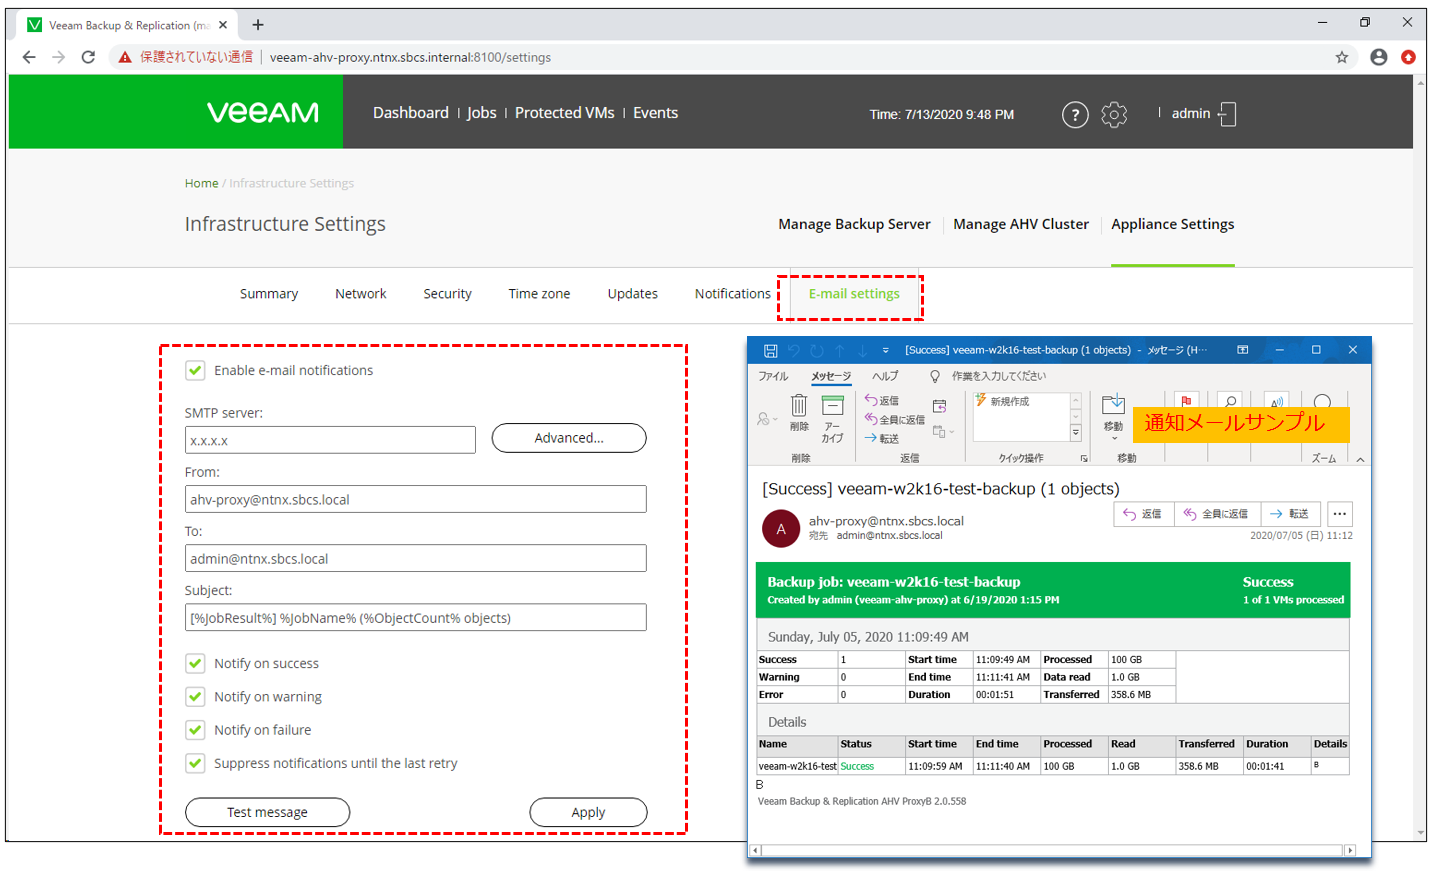
Task: Open the クイック操作 dialog launcher
Action: click(1084, 458)
